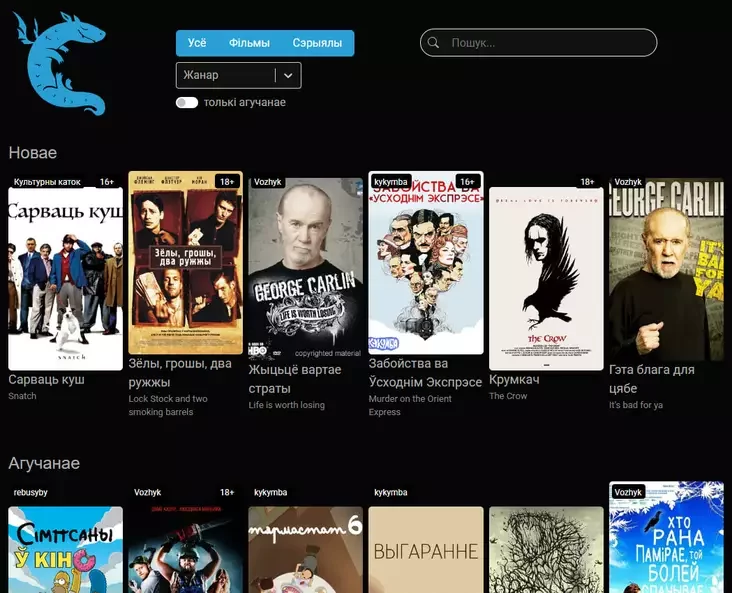
Task: Click the Крумкач title link
Action: (x=514, y=380)
